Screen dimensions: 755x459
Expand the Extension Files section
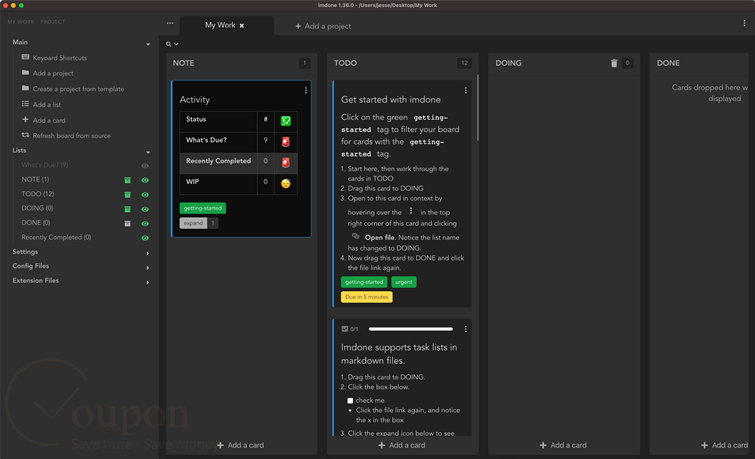click(x=148, y=282)
